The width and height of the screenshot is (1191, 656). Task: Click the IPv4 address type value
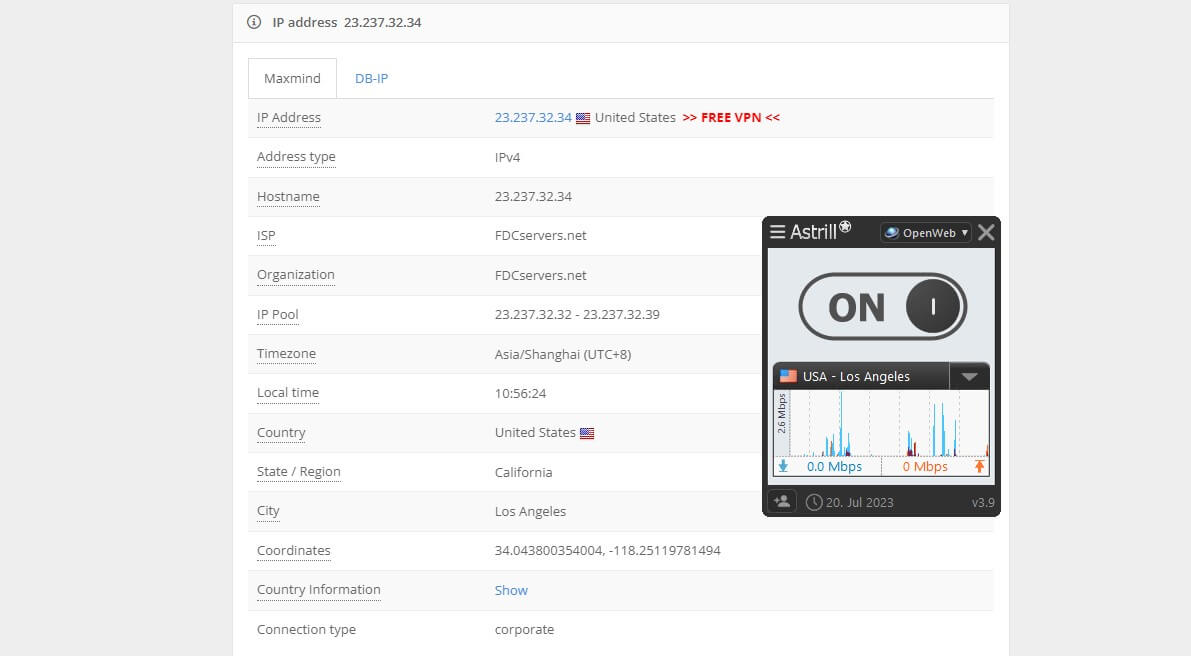[507, 157]
